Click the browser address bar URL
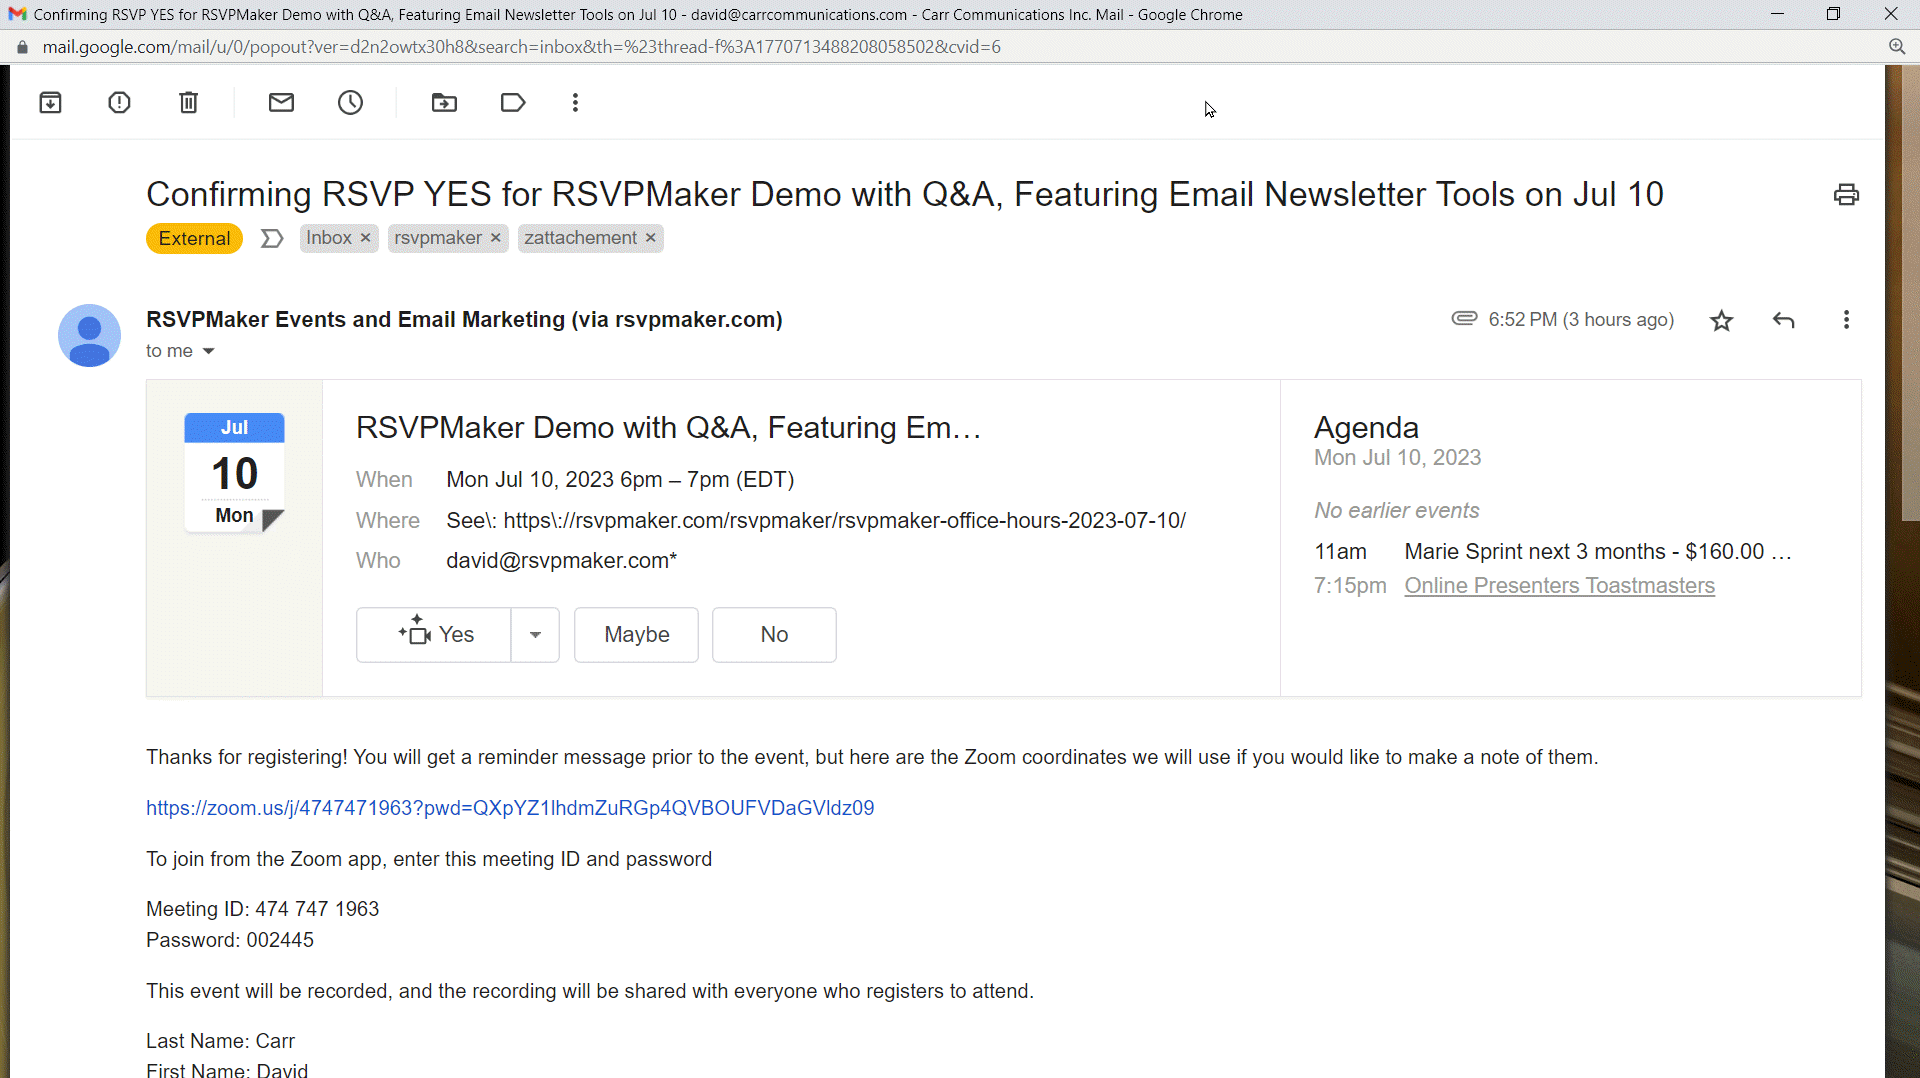Image resolution: width=1920 pixels, height=1078 pixels. (x=521, y=47)
